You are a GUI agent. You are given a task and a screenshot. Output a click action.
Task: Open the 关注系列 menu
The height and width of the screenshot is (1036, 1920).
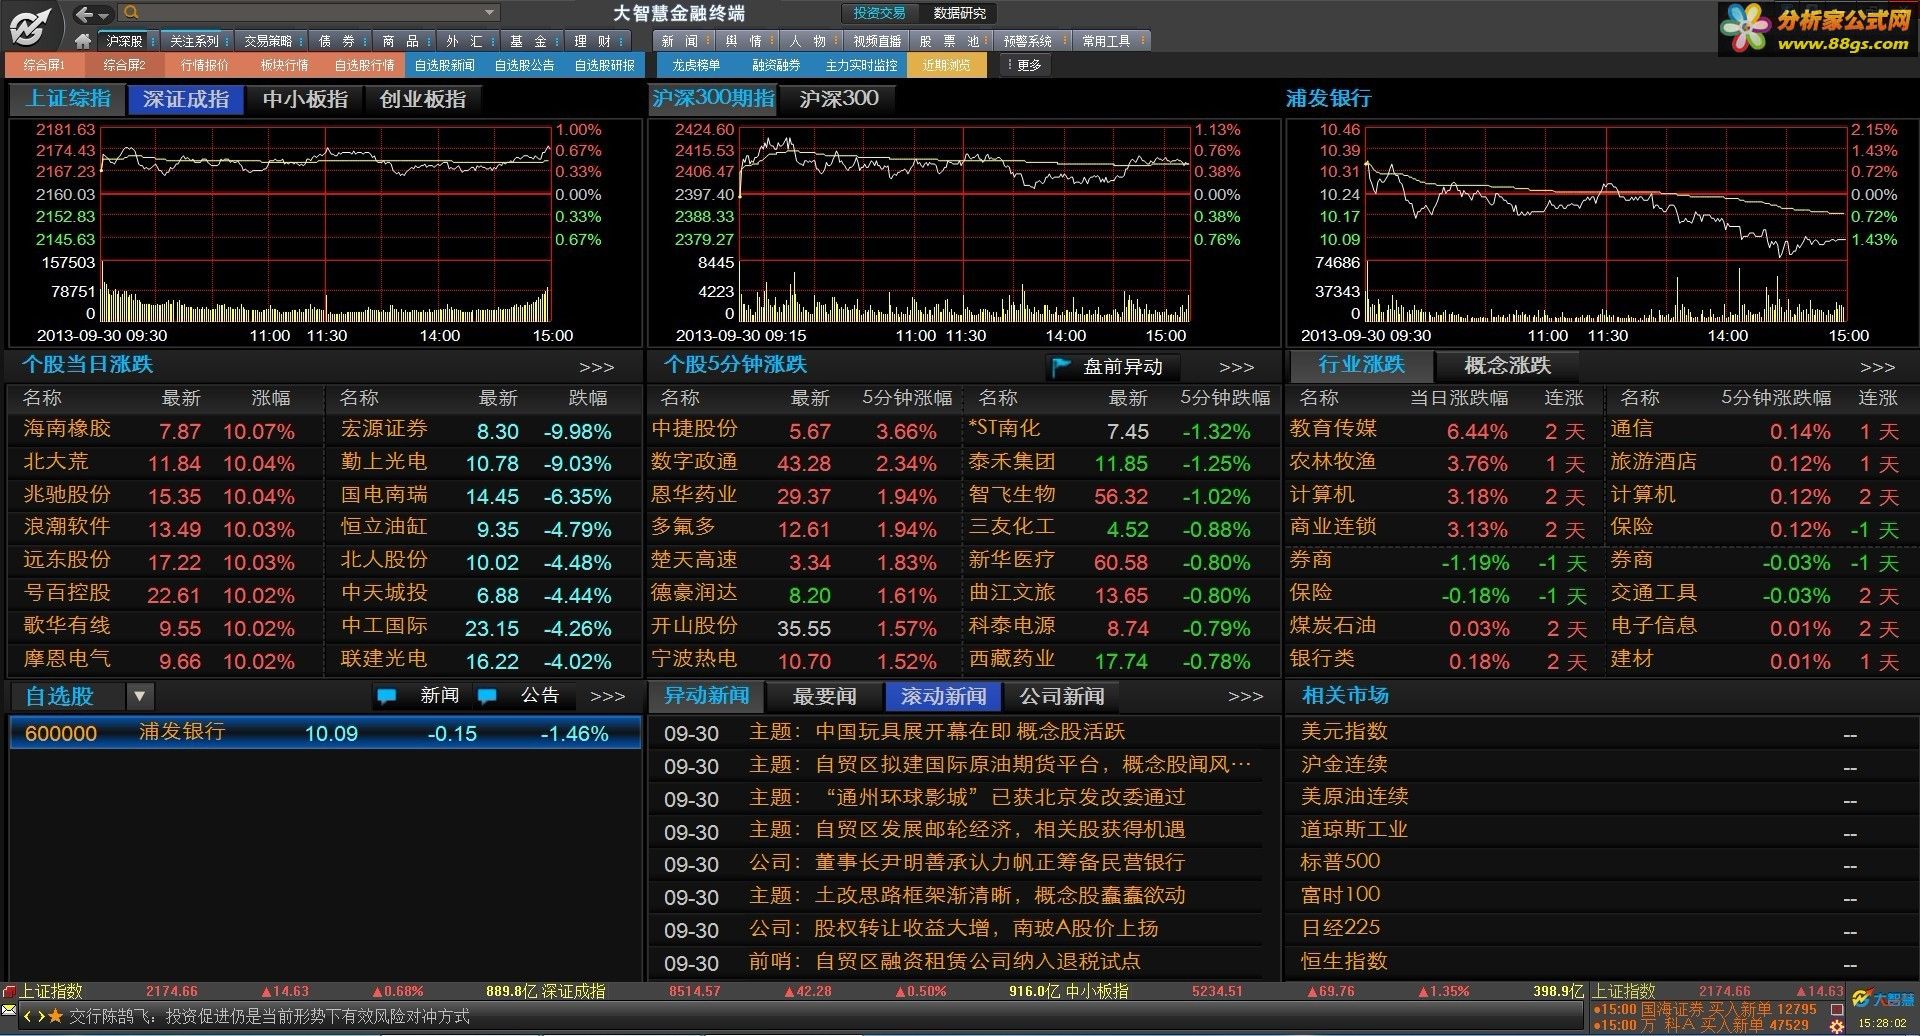[x=195, y=41]
